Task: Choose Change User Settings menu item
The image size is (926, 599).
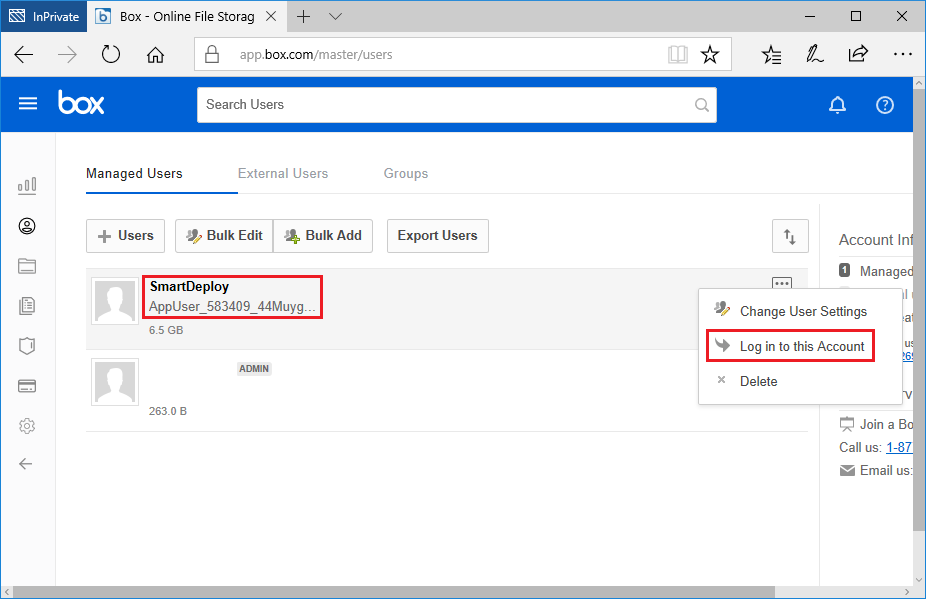Action: 800,311
